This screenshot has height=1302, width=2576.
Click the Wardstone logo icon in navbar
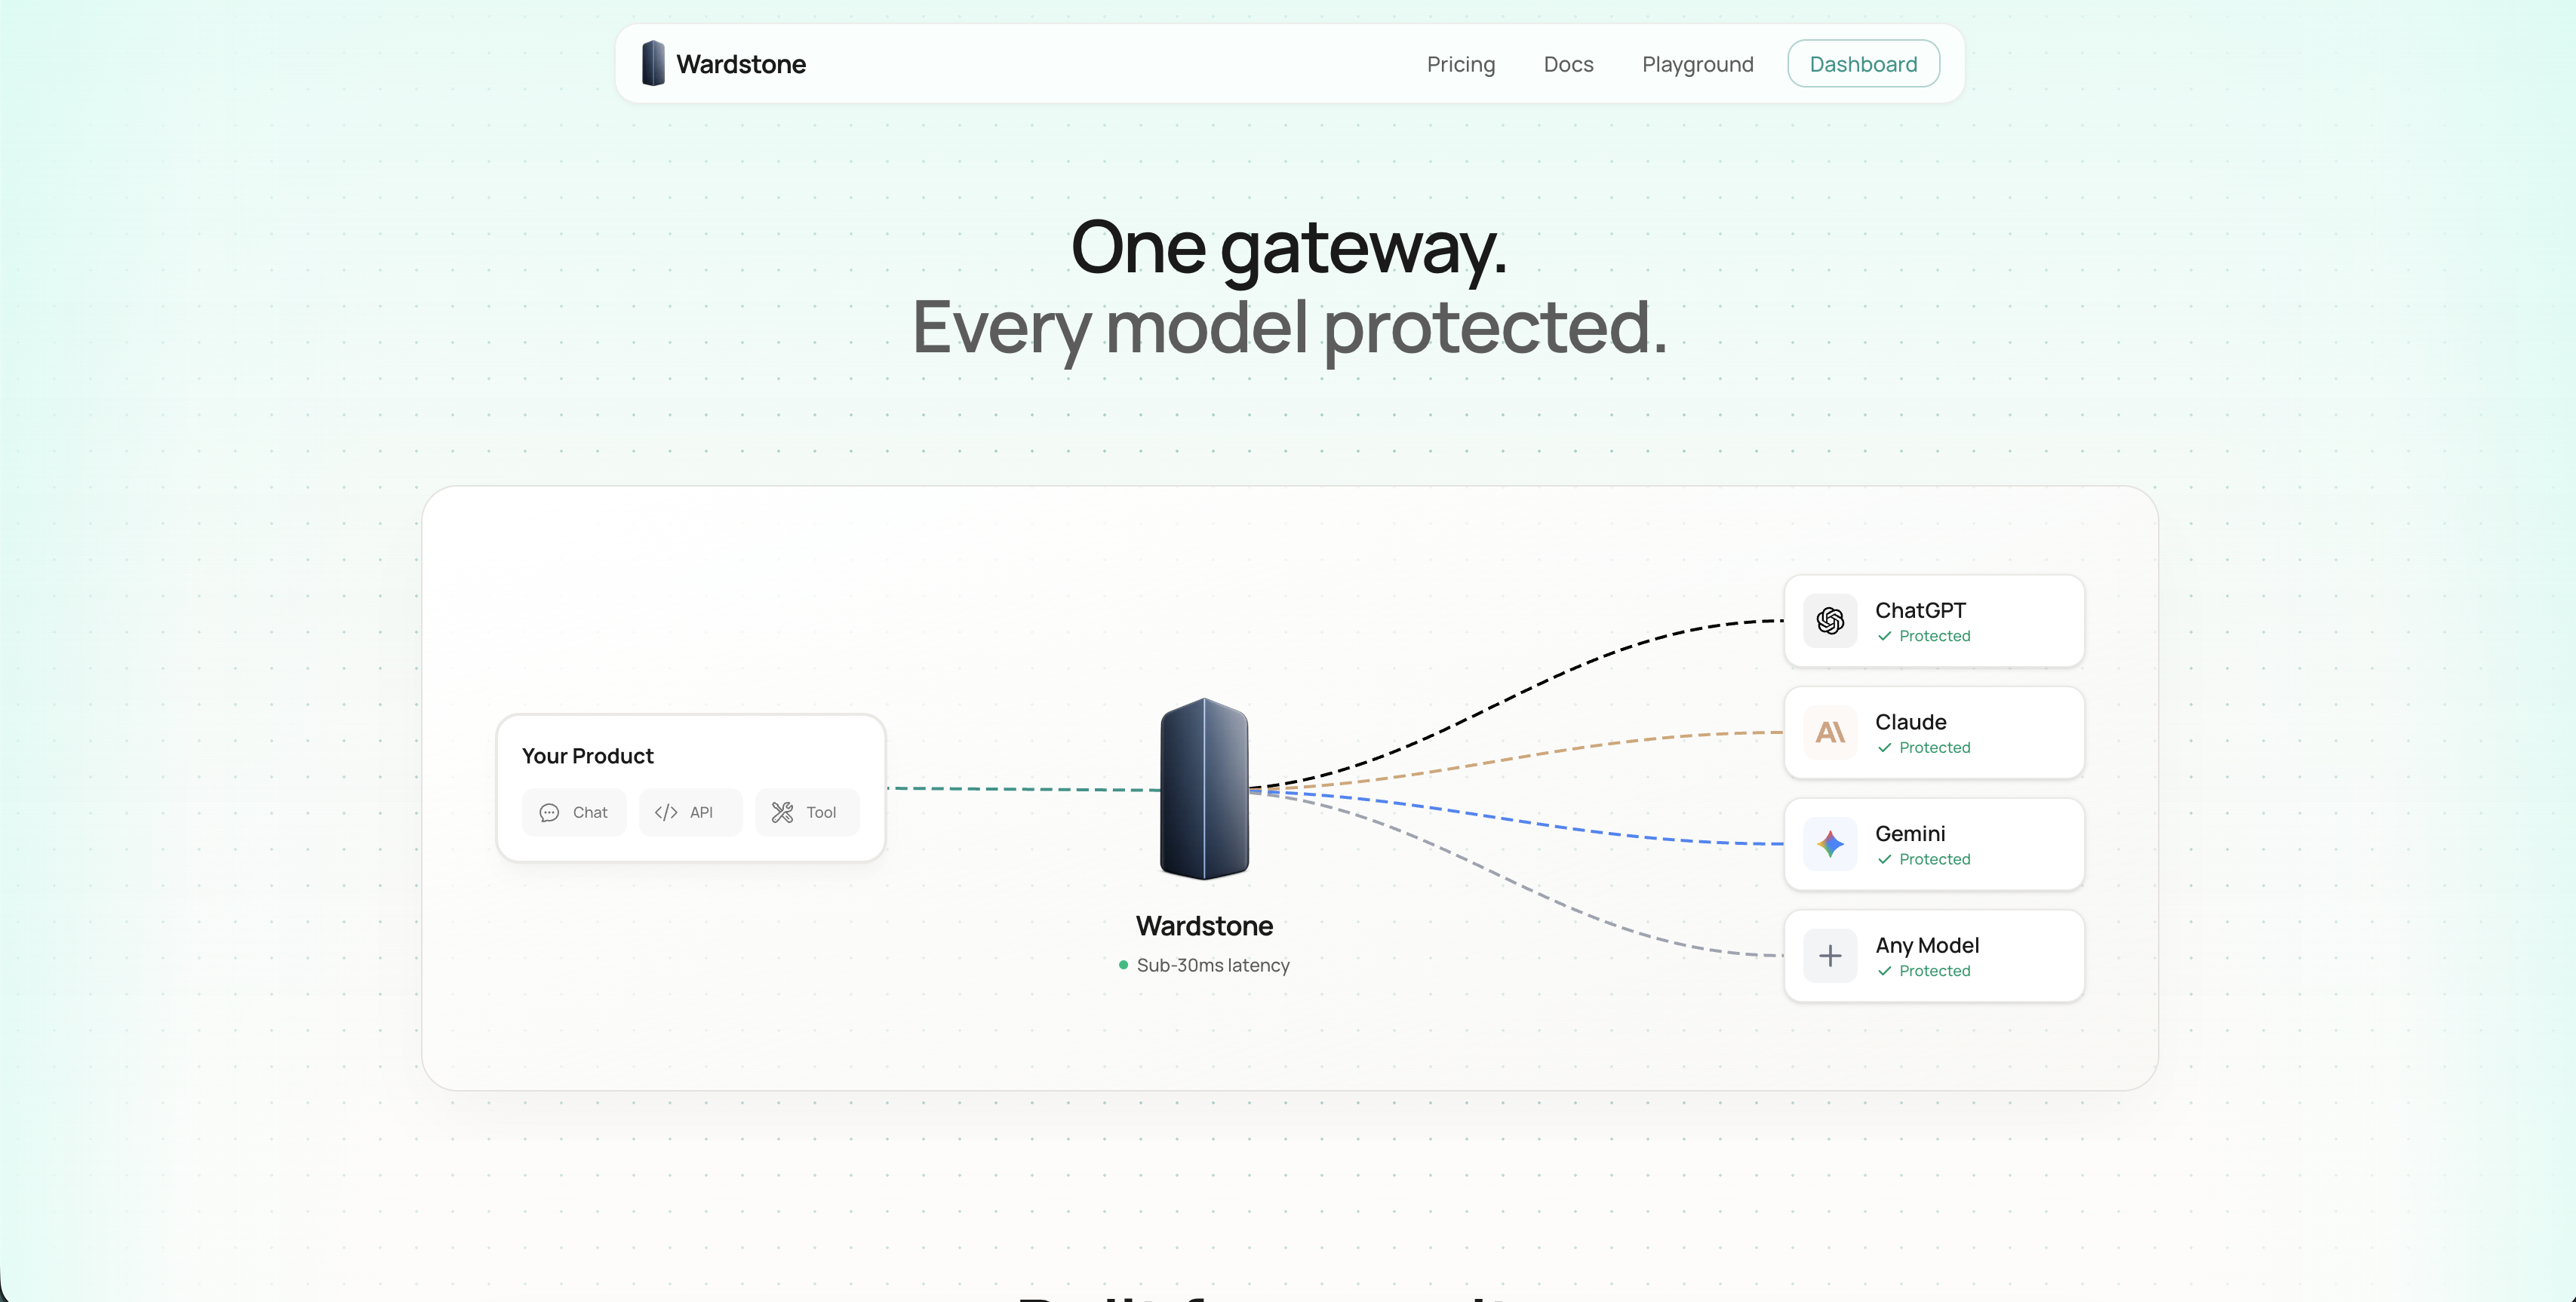(x=653, y=63)
